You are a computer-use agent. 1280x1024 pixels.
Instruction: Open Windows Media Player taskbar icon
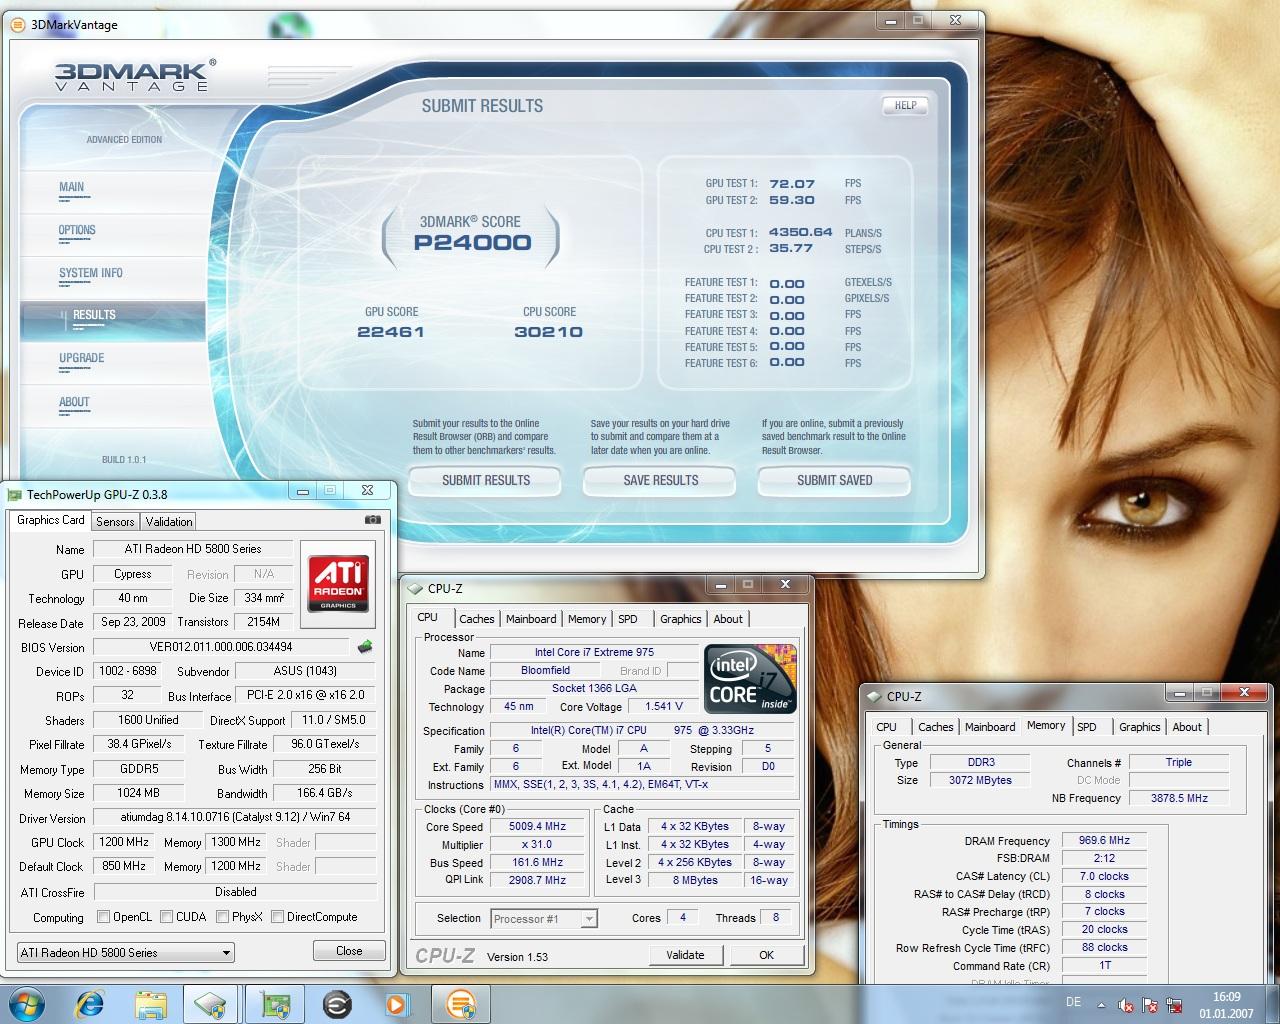click(x=398, y=1003)
